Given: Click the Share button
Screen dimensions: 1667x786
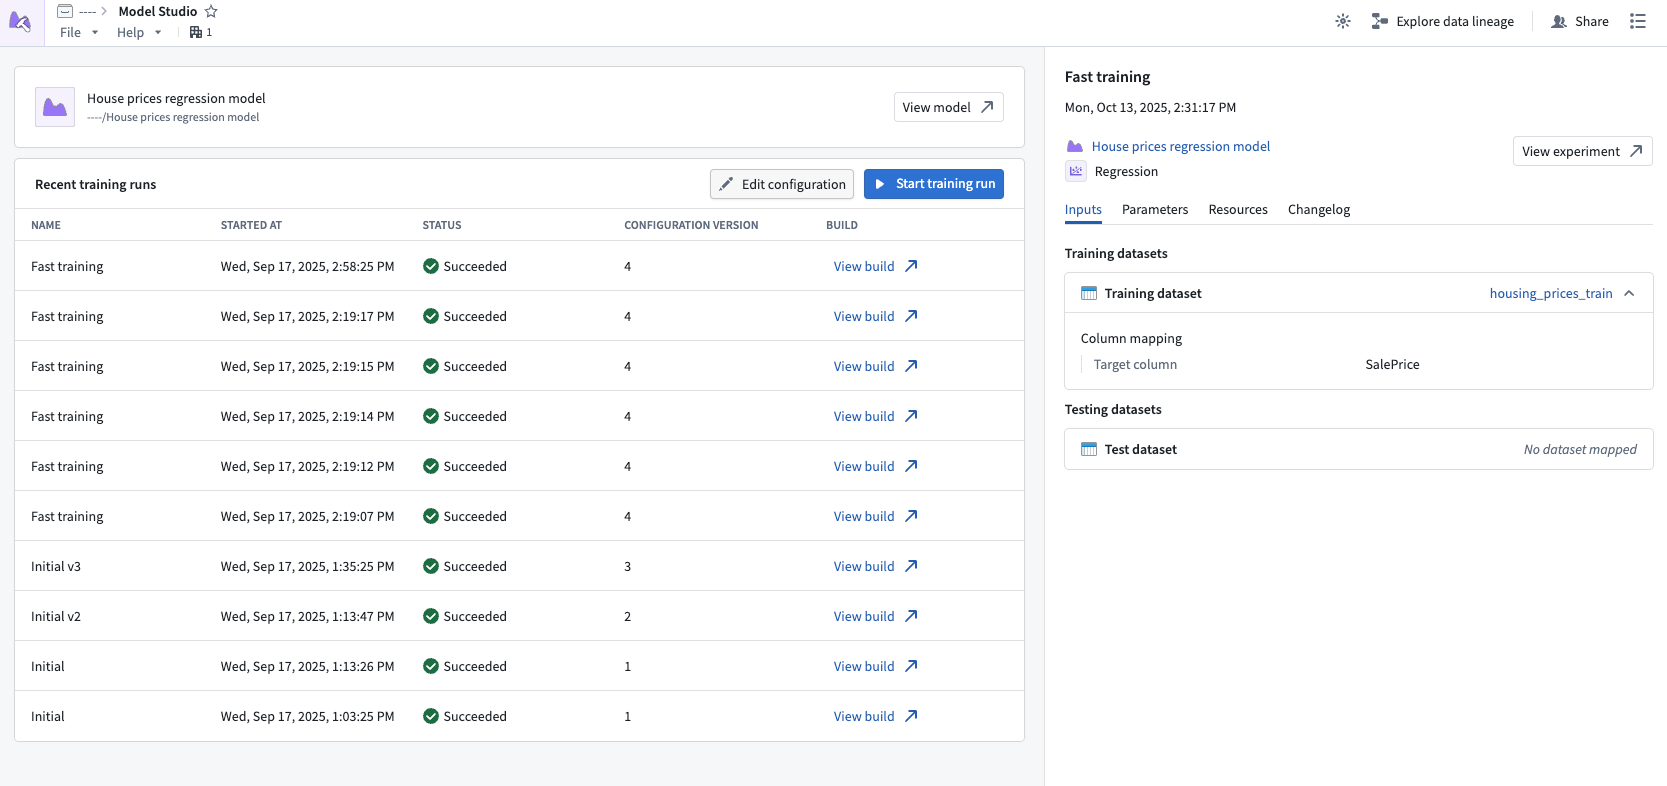Looking at the screenshot, I should [1580, 21].
